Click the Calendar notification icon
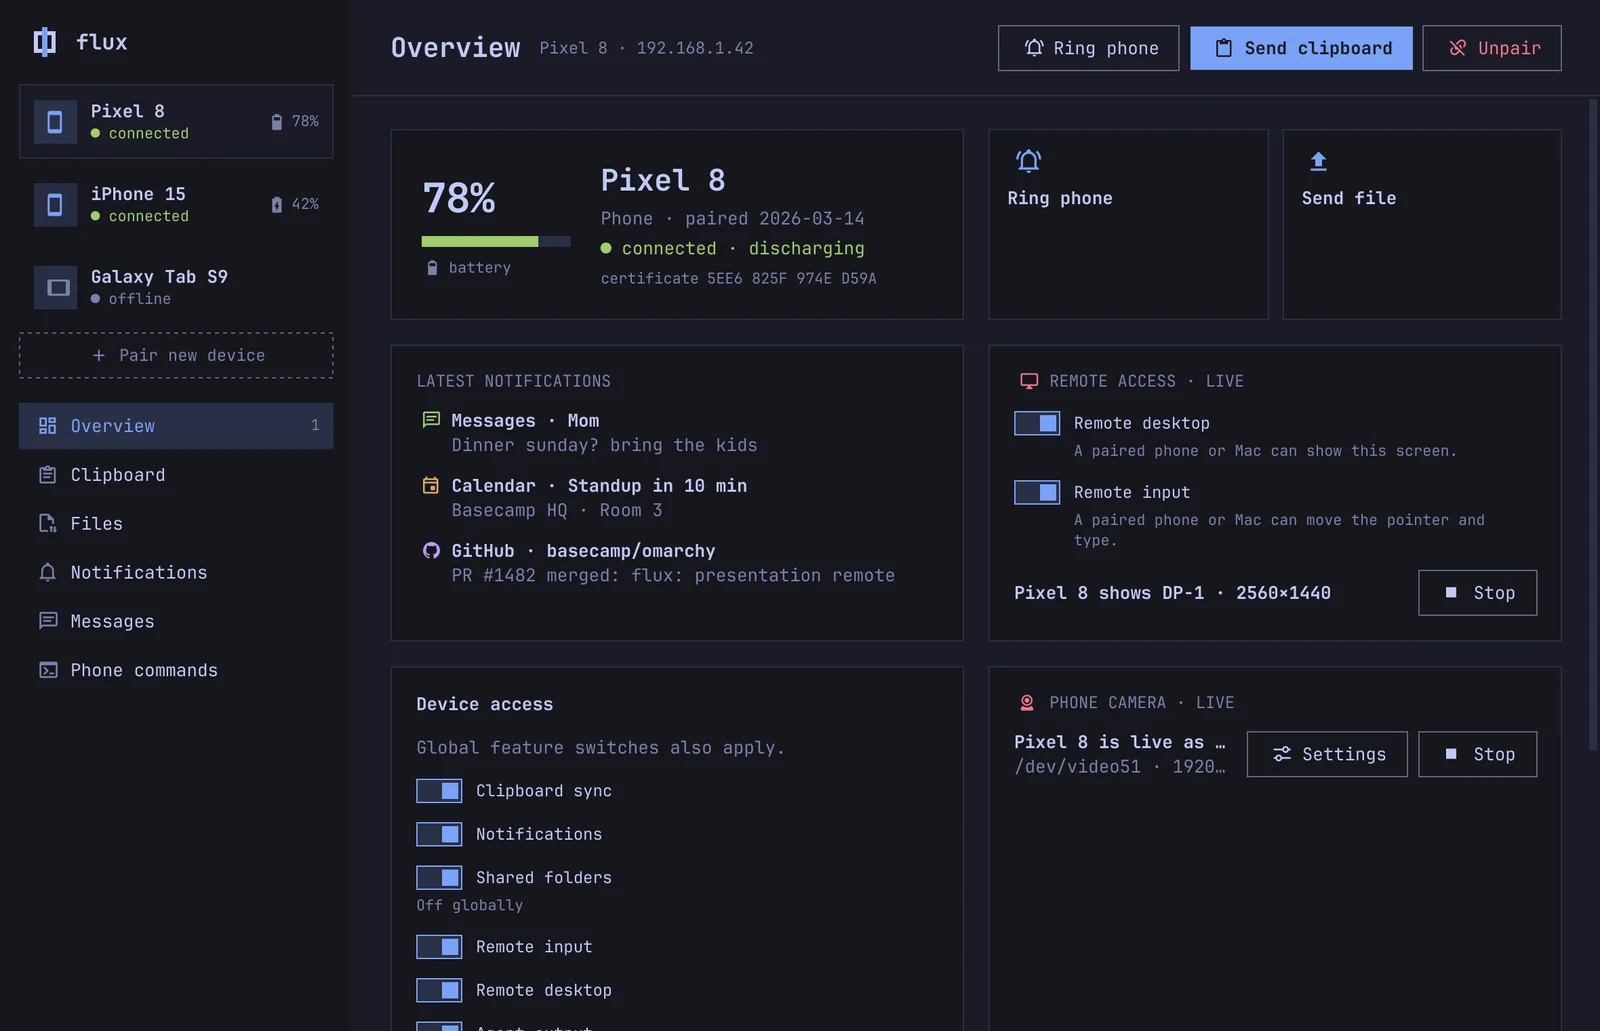 pos(431,485)
